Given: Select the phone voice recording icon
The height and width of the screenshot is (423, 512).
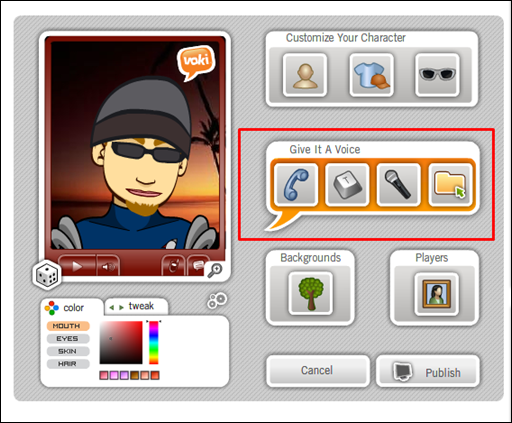Looking at the screenshot, I should [x=296, y=184].
